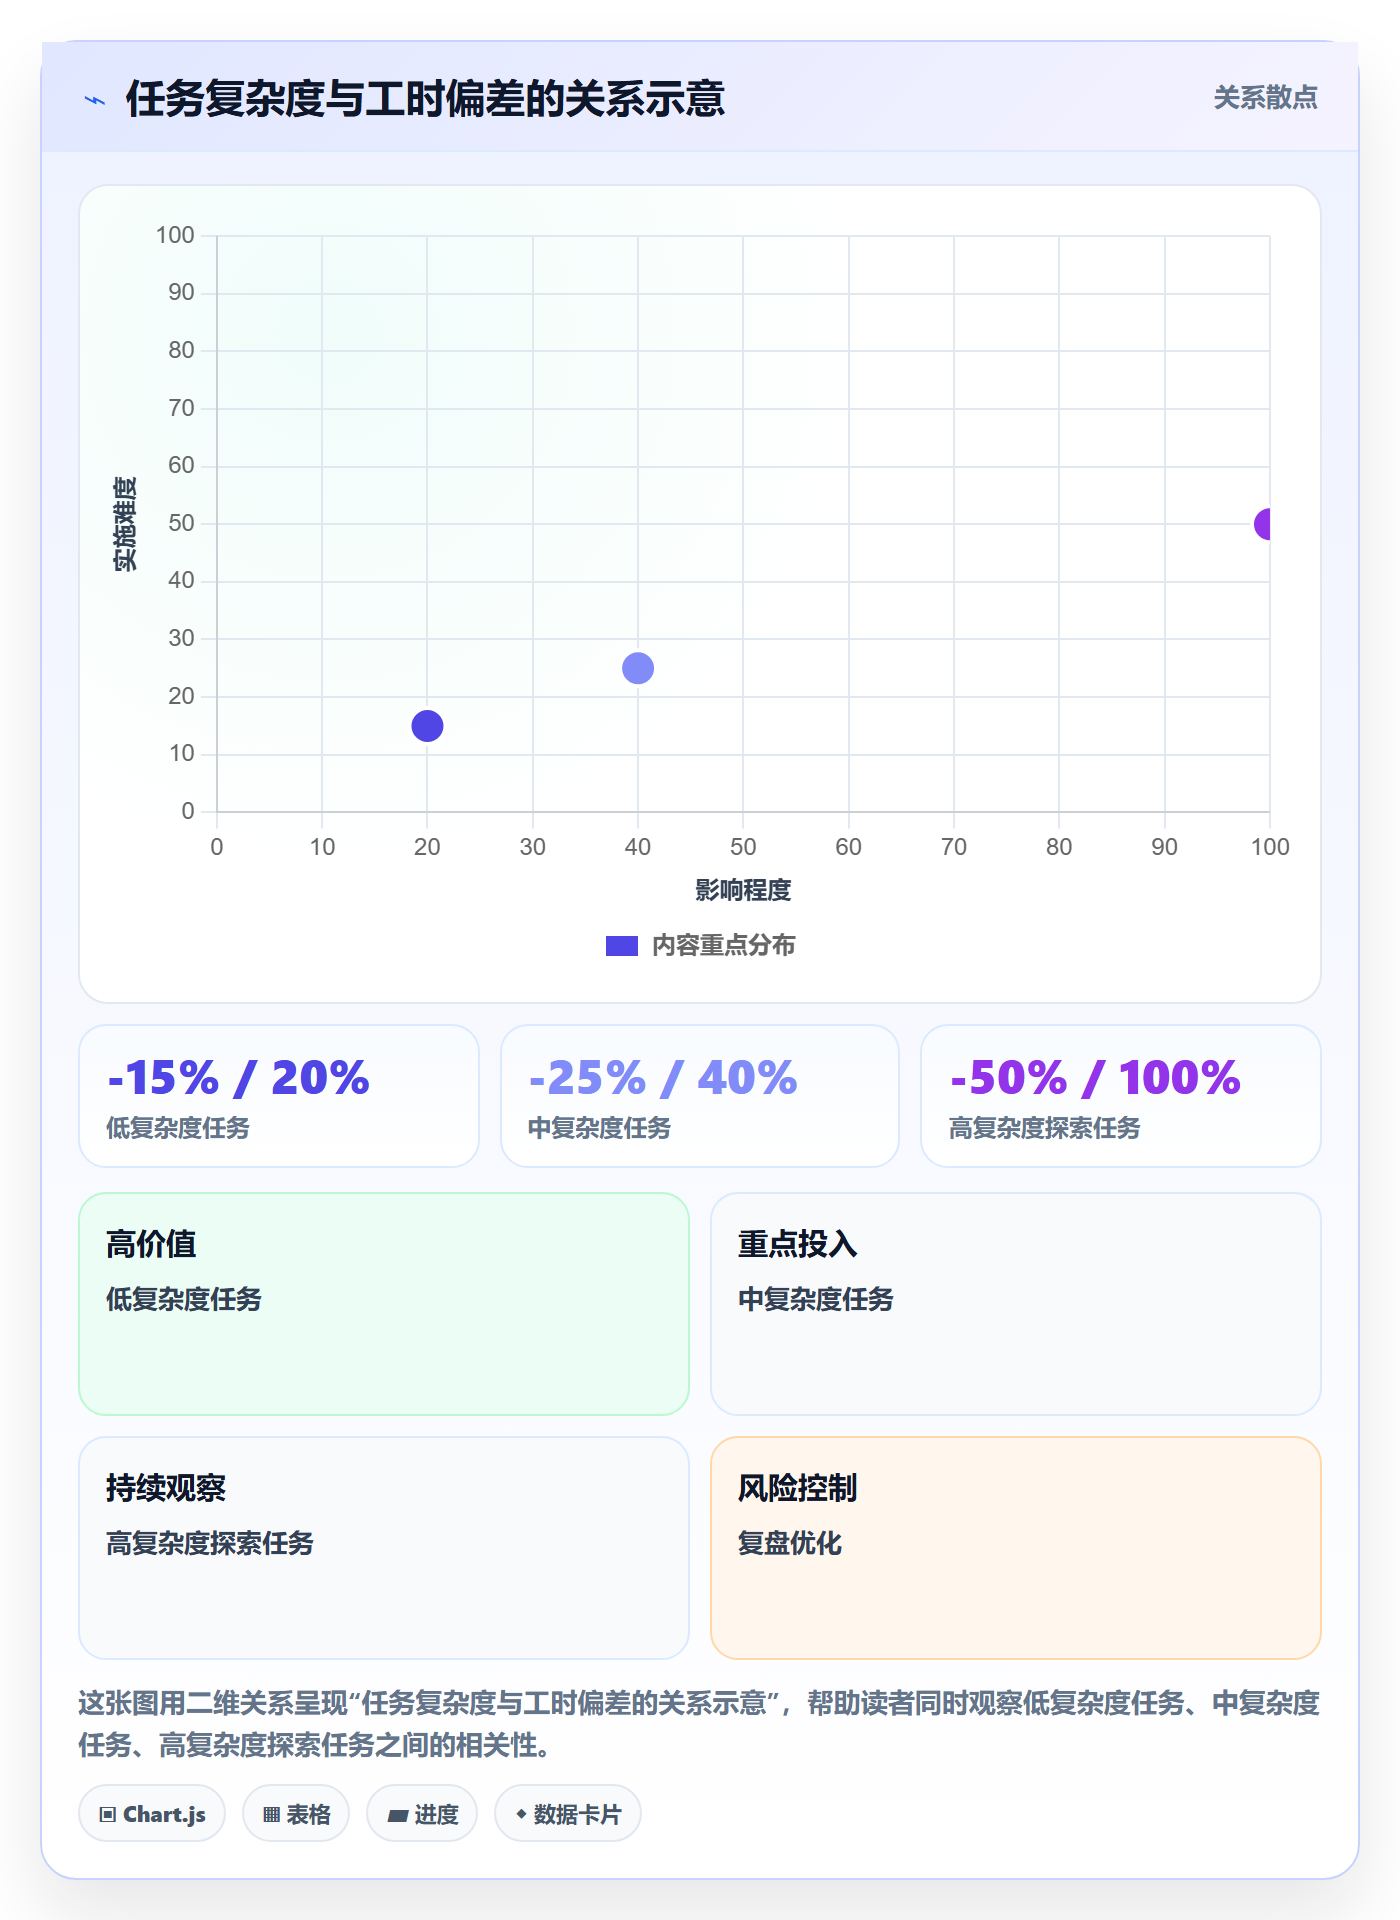Click the description paragraph starting 这张图用二维关系
Image resolution: width=1400 pixels, height=1920 pixels.
(x=700, y=1724)
